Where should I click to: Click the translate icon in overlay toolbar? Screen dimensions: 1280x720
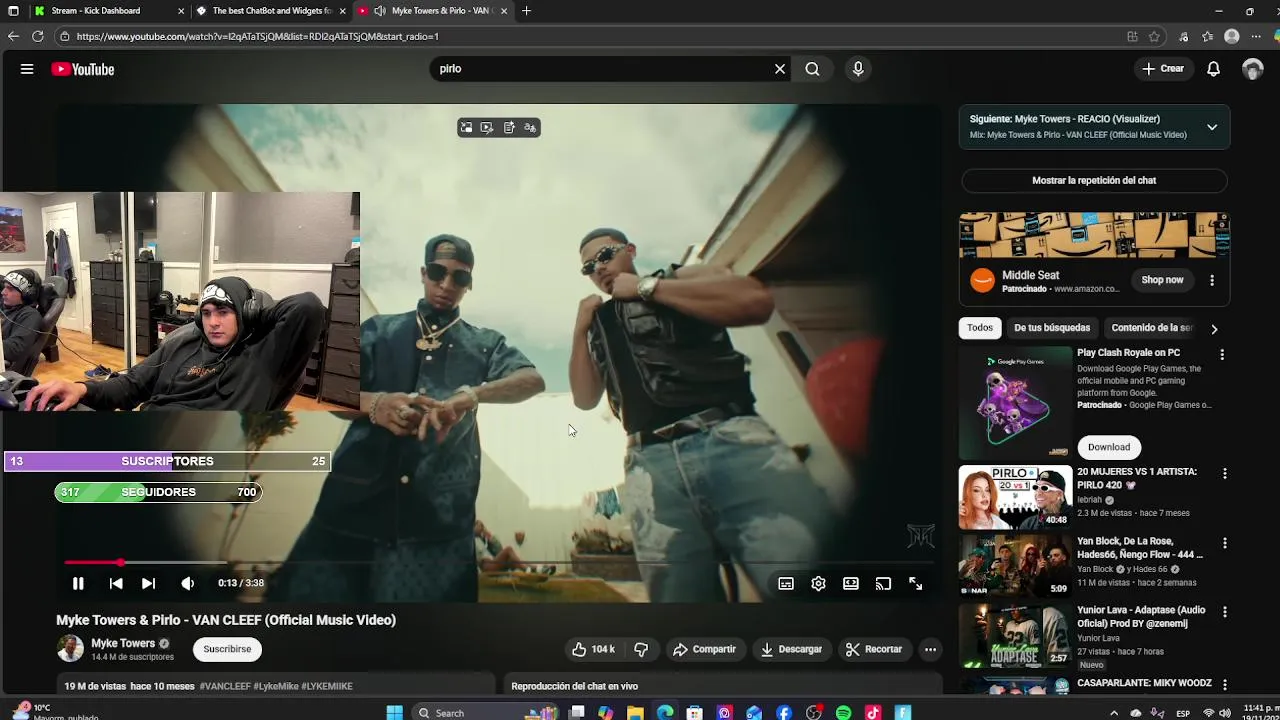(x=530, y=127)
